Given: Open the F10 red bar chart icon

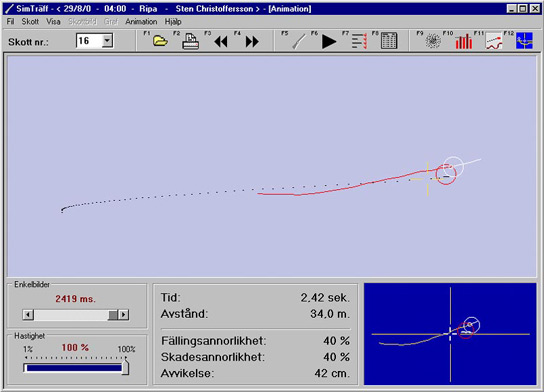Looking at the screenshot, I should coord(464,41).
